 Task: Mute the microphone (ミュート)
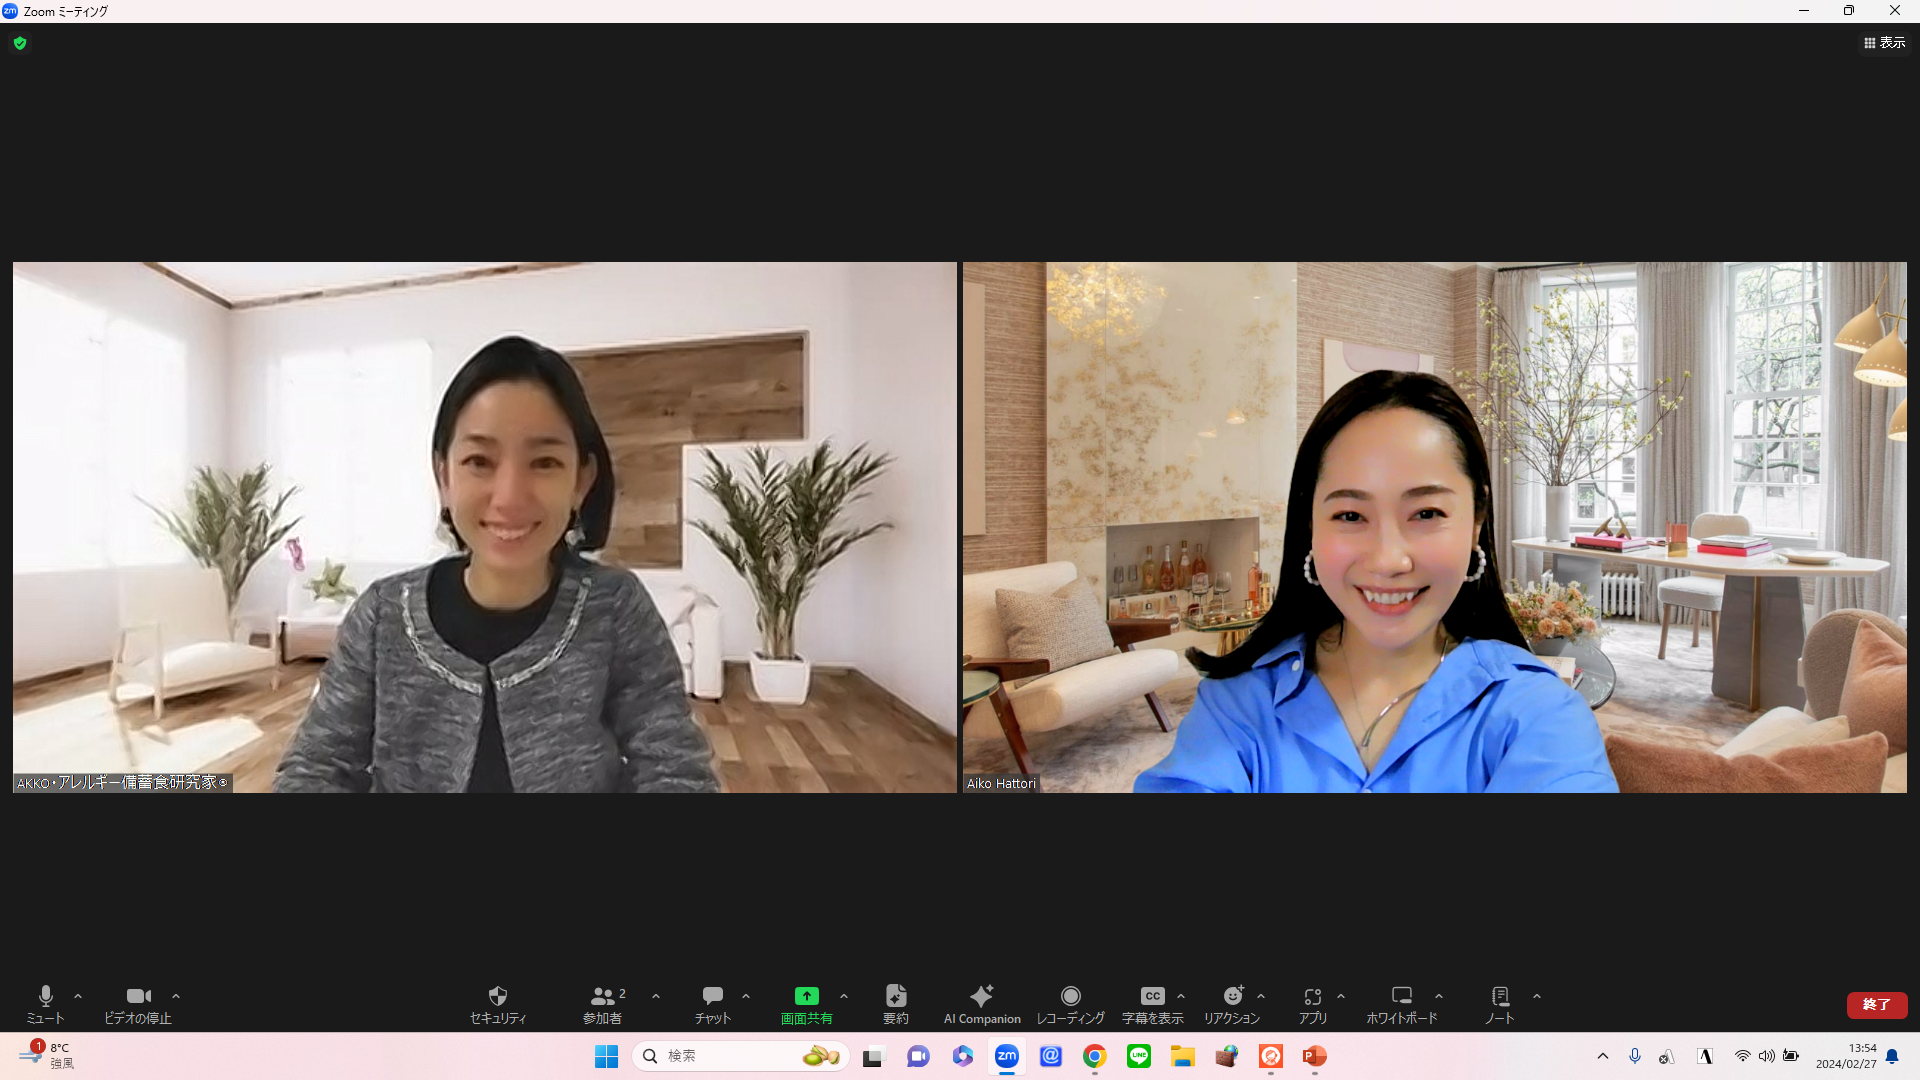coord(45,1004)
